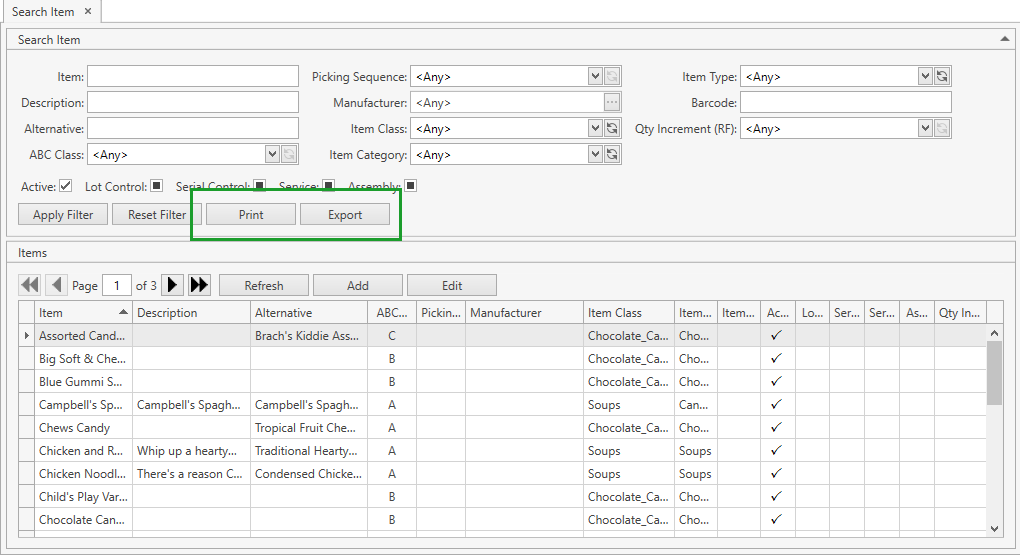
Task: Collapse the Search Item panel
Action: (1004, 39)
